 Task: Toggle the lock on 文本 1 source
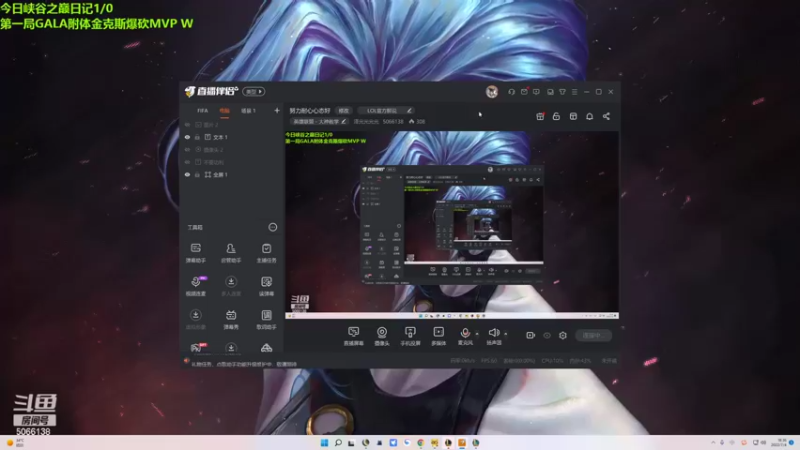tap(197, 137)
